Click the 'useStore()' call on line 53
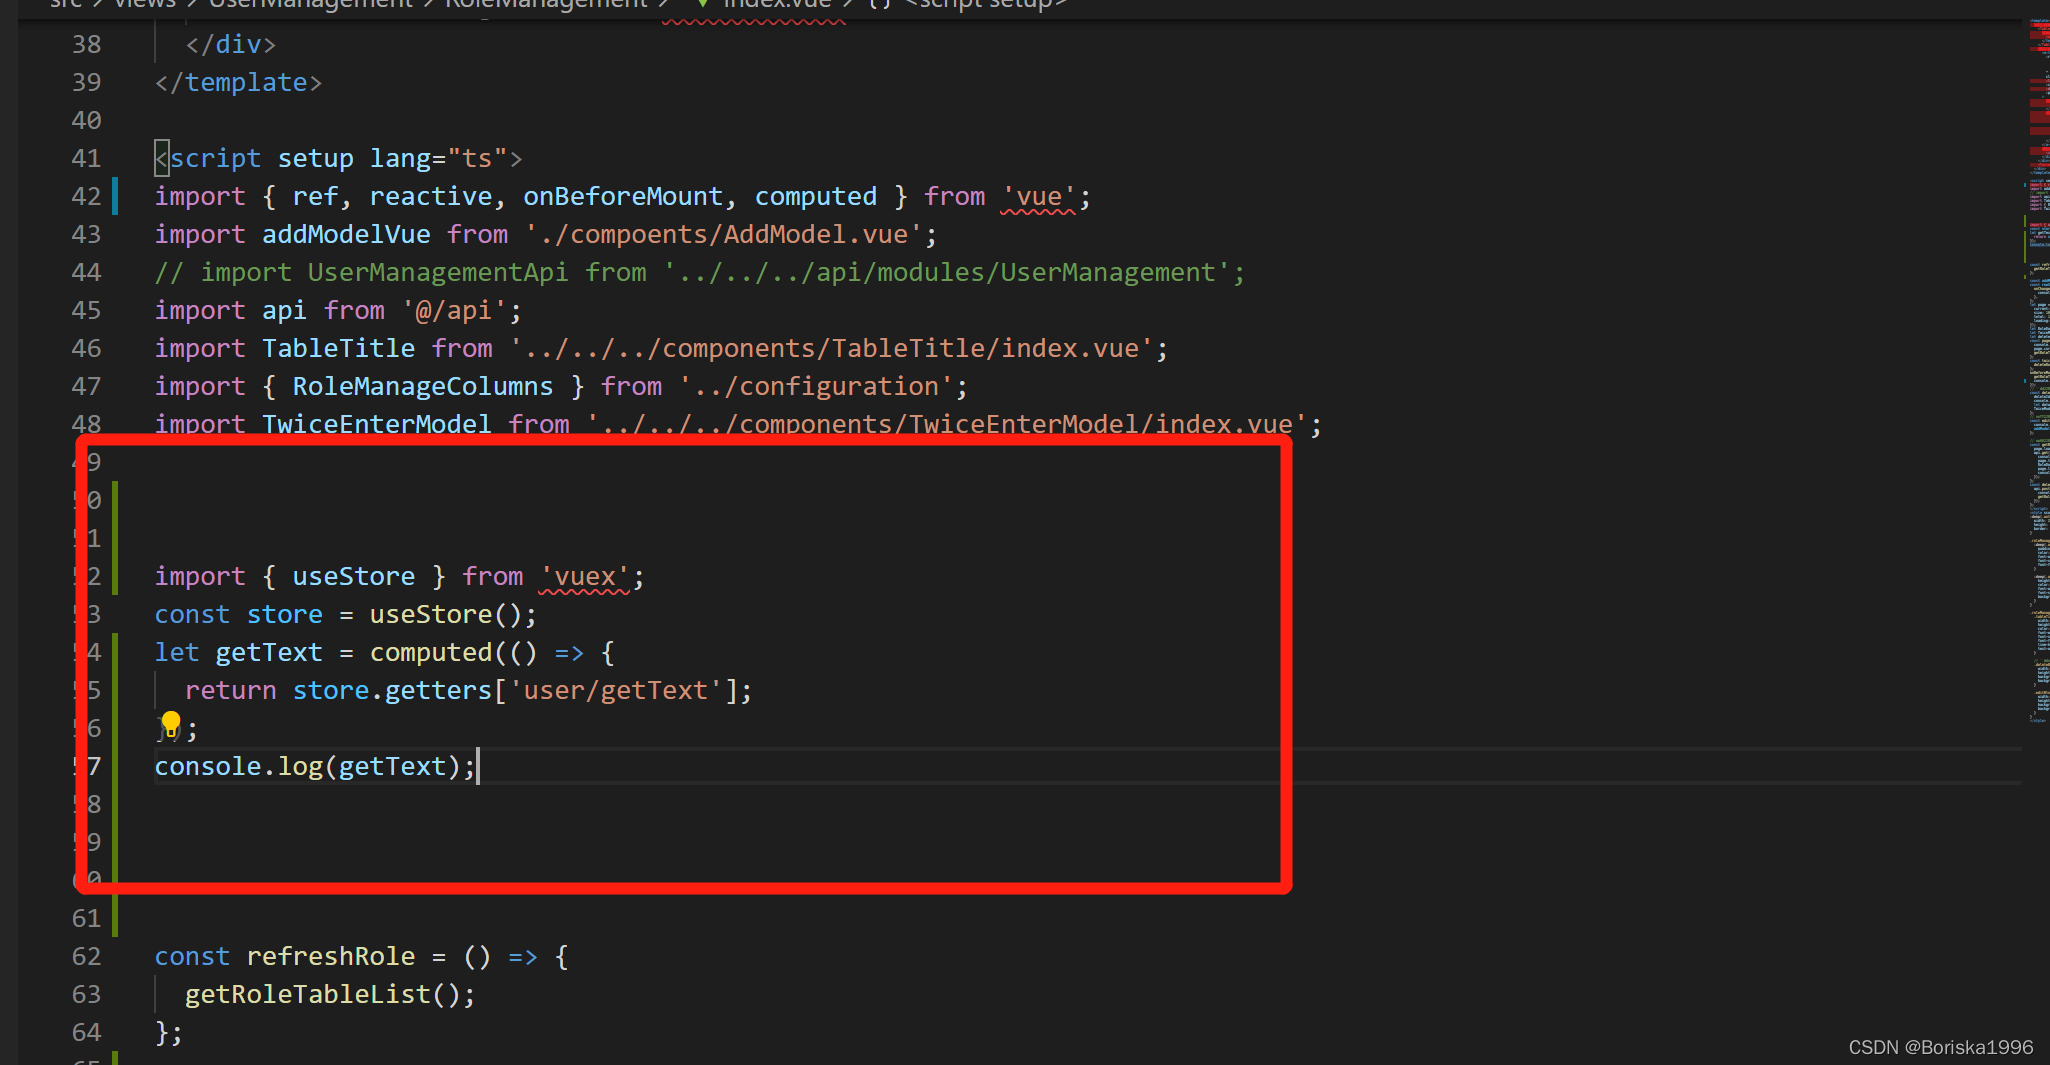The height and width of the screenshot is (1065, 2050). point(446,614)
